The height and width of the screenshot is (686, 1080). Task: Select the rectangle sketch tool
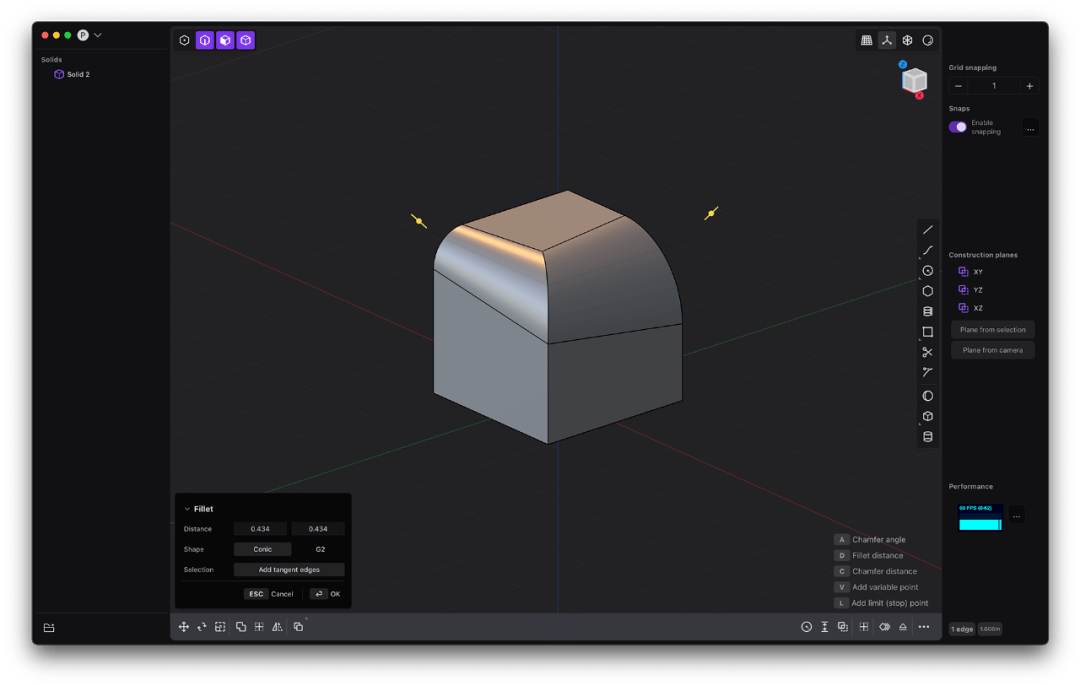927,332
